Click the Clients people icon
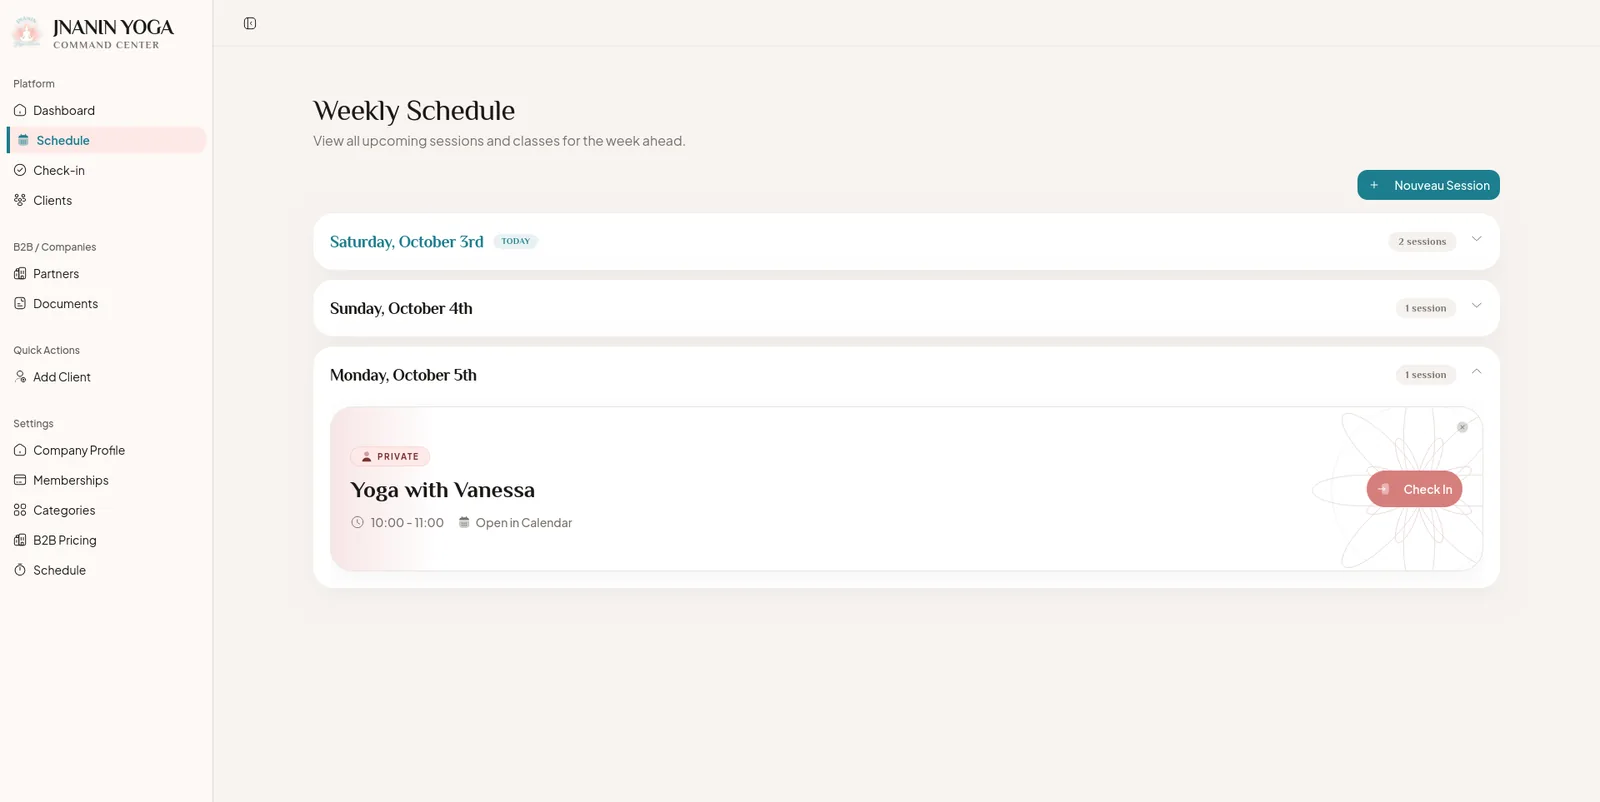Screen dimensions: 1600x802 20,200
